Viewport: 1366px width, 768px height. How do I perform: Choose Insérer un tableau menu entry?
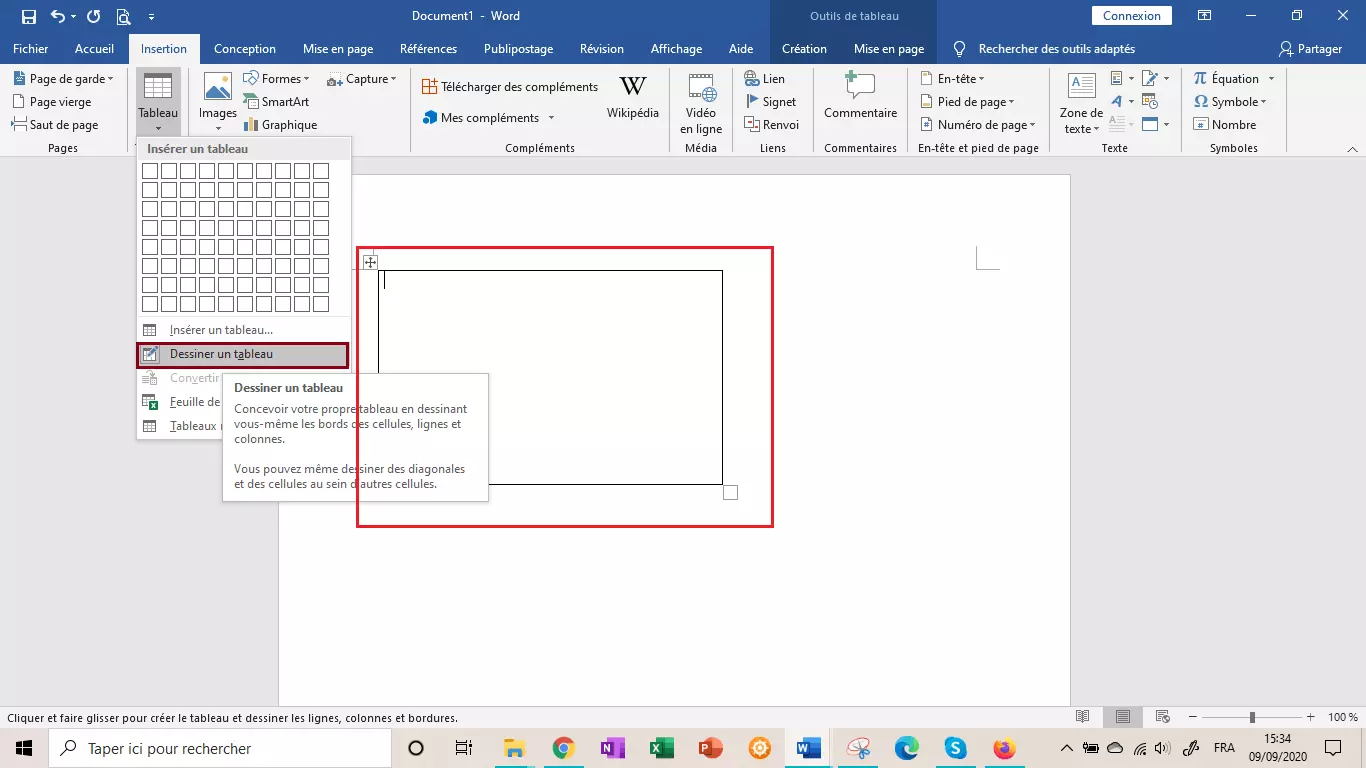pyautogui.click(x=243, y=330)
